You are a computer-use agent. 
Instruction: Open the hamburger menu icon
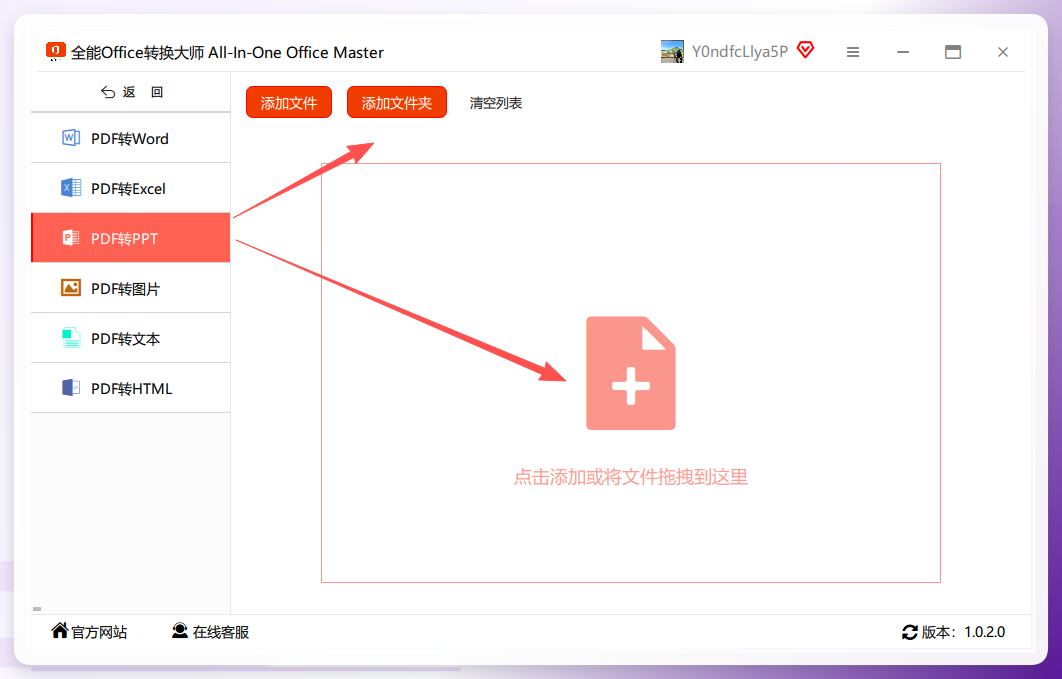tap(853, 52)
